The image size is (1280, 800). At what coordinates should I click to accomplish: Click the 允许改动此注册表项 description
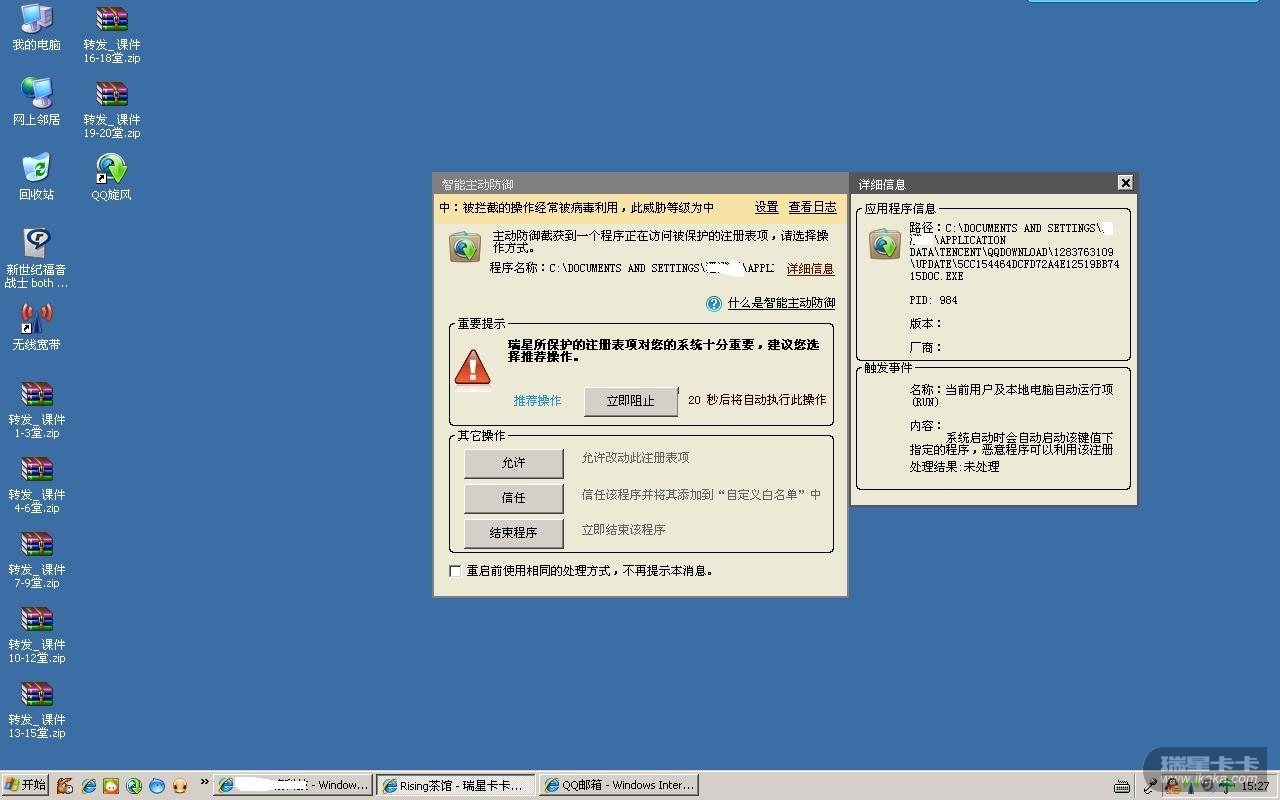tap(635, 458)
